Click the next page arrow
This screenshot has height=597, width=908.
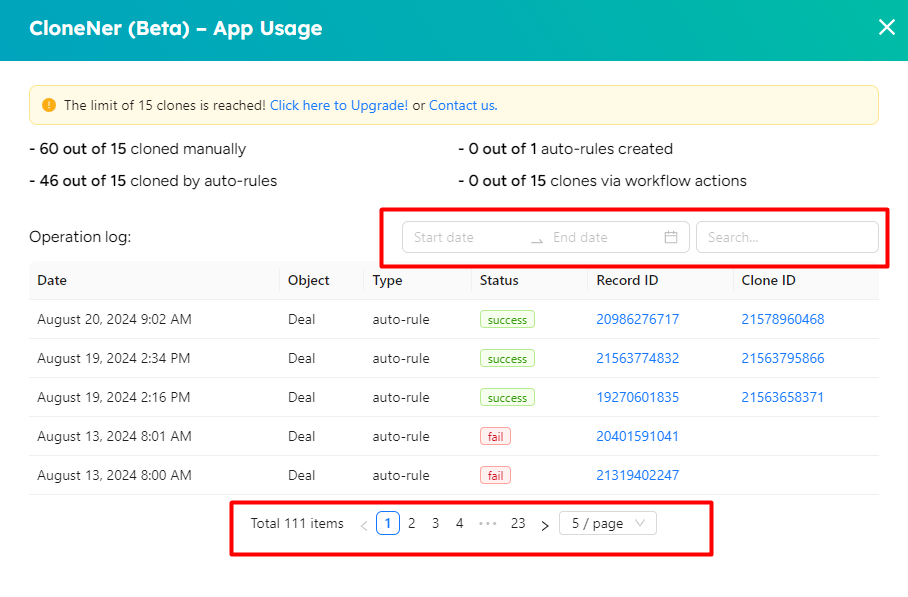pyautogui.click(x=545, y=525)
